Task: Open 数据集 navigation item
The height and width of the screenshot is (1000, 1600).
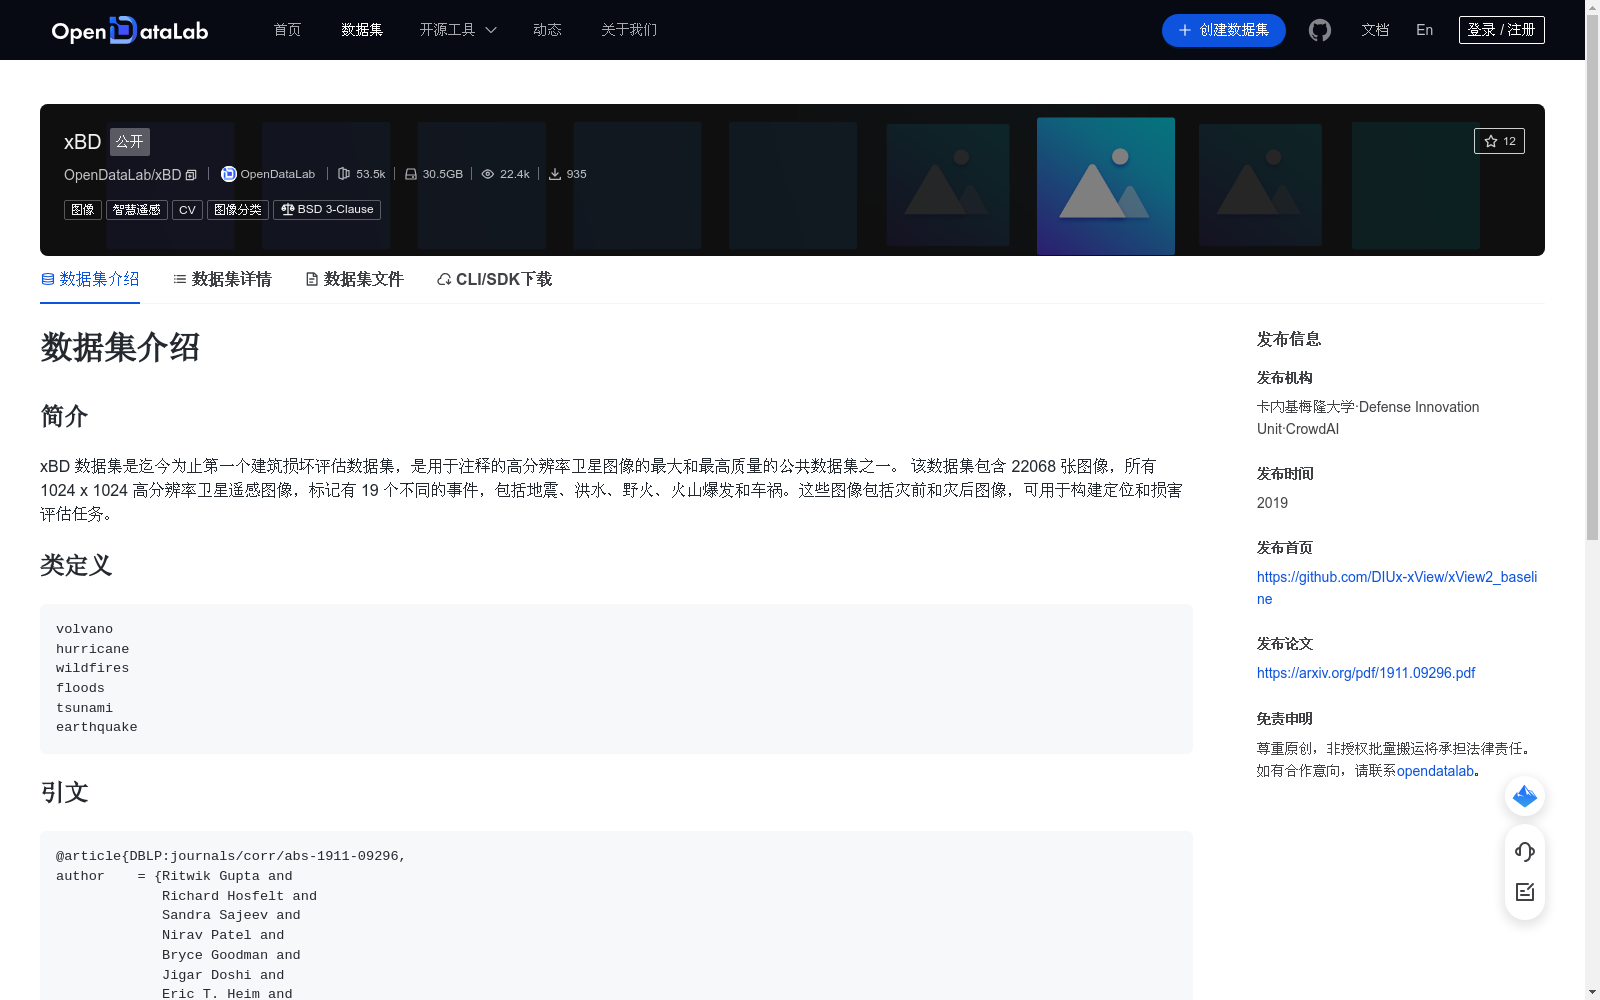Action: [x=362, y=30]
